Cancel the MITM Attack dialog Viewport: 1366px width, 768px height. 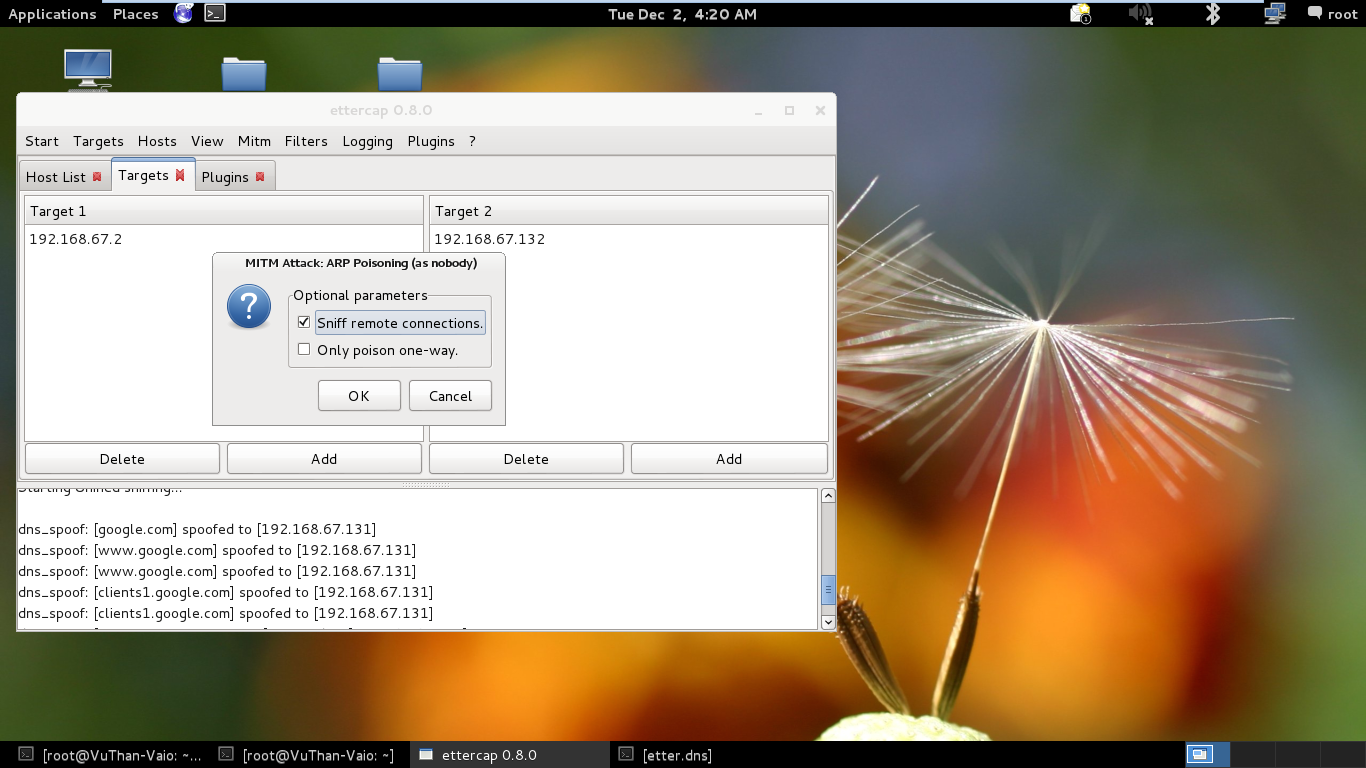(x=450, y=396)
